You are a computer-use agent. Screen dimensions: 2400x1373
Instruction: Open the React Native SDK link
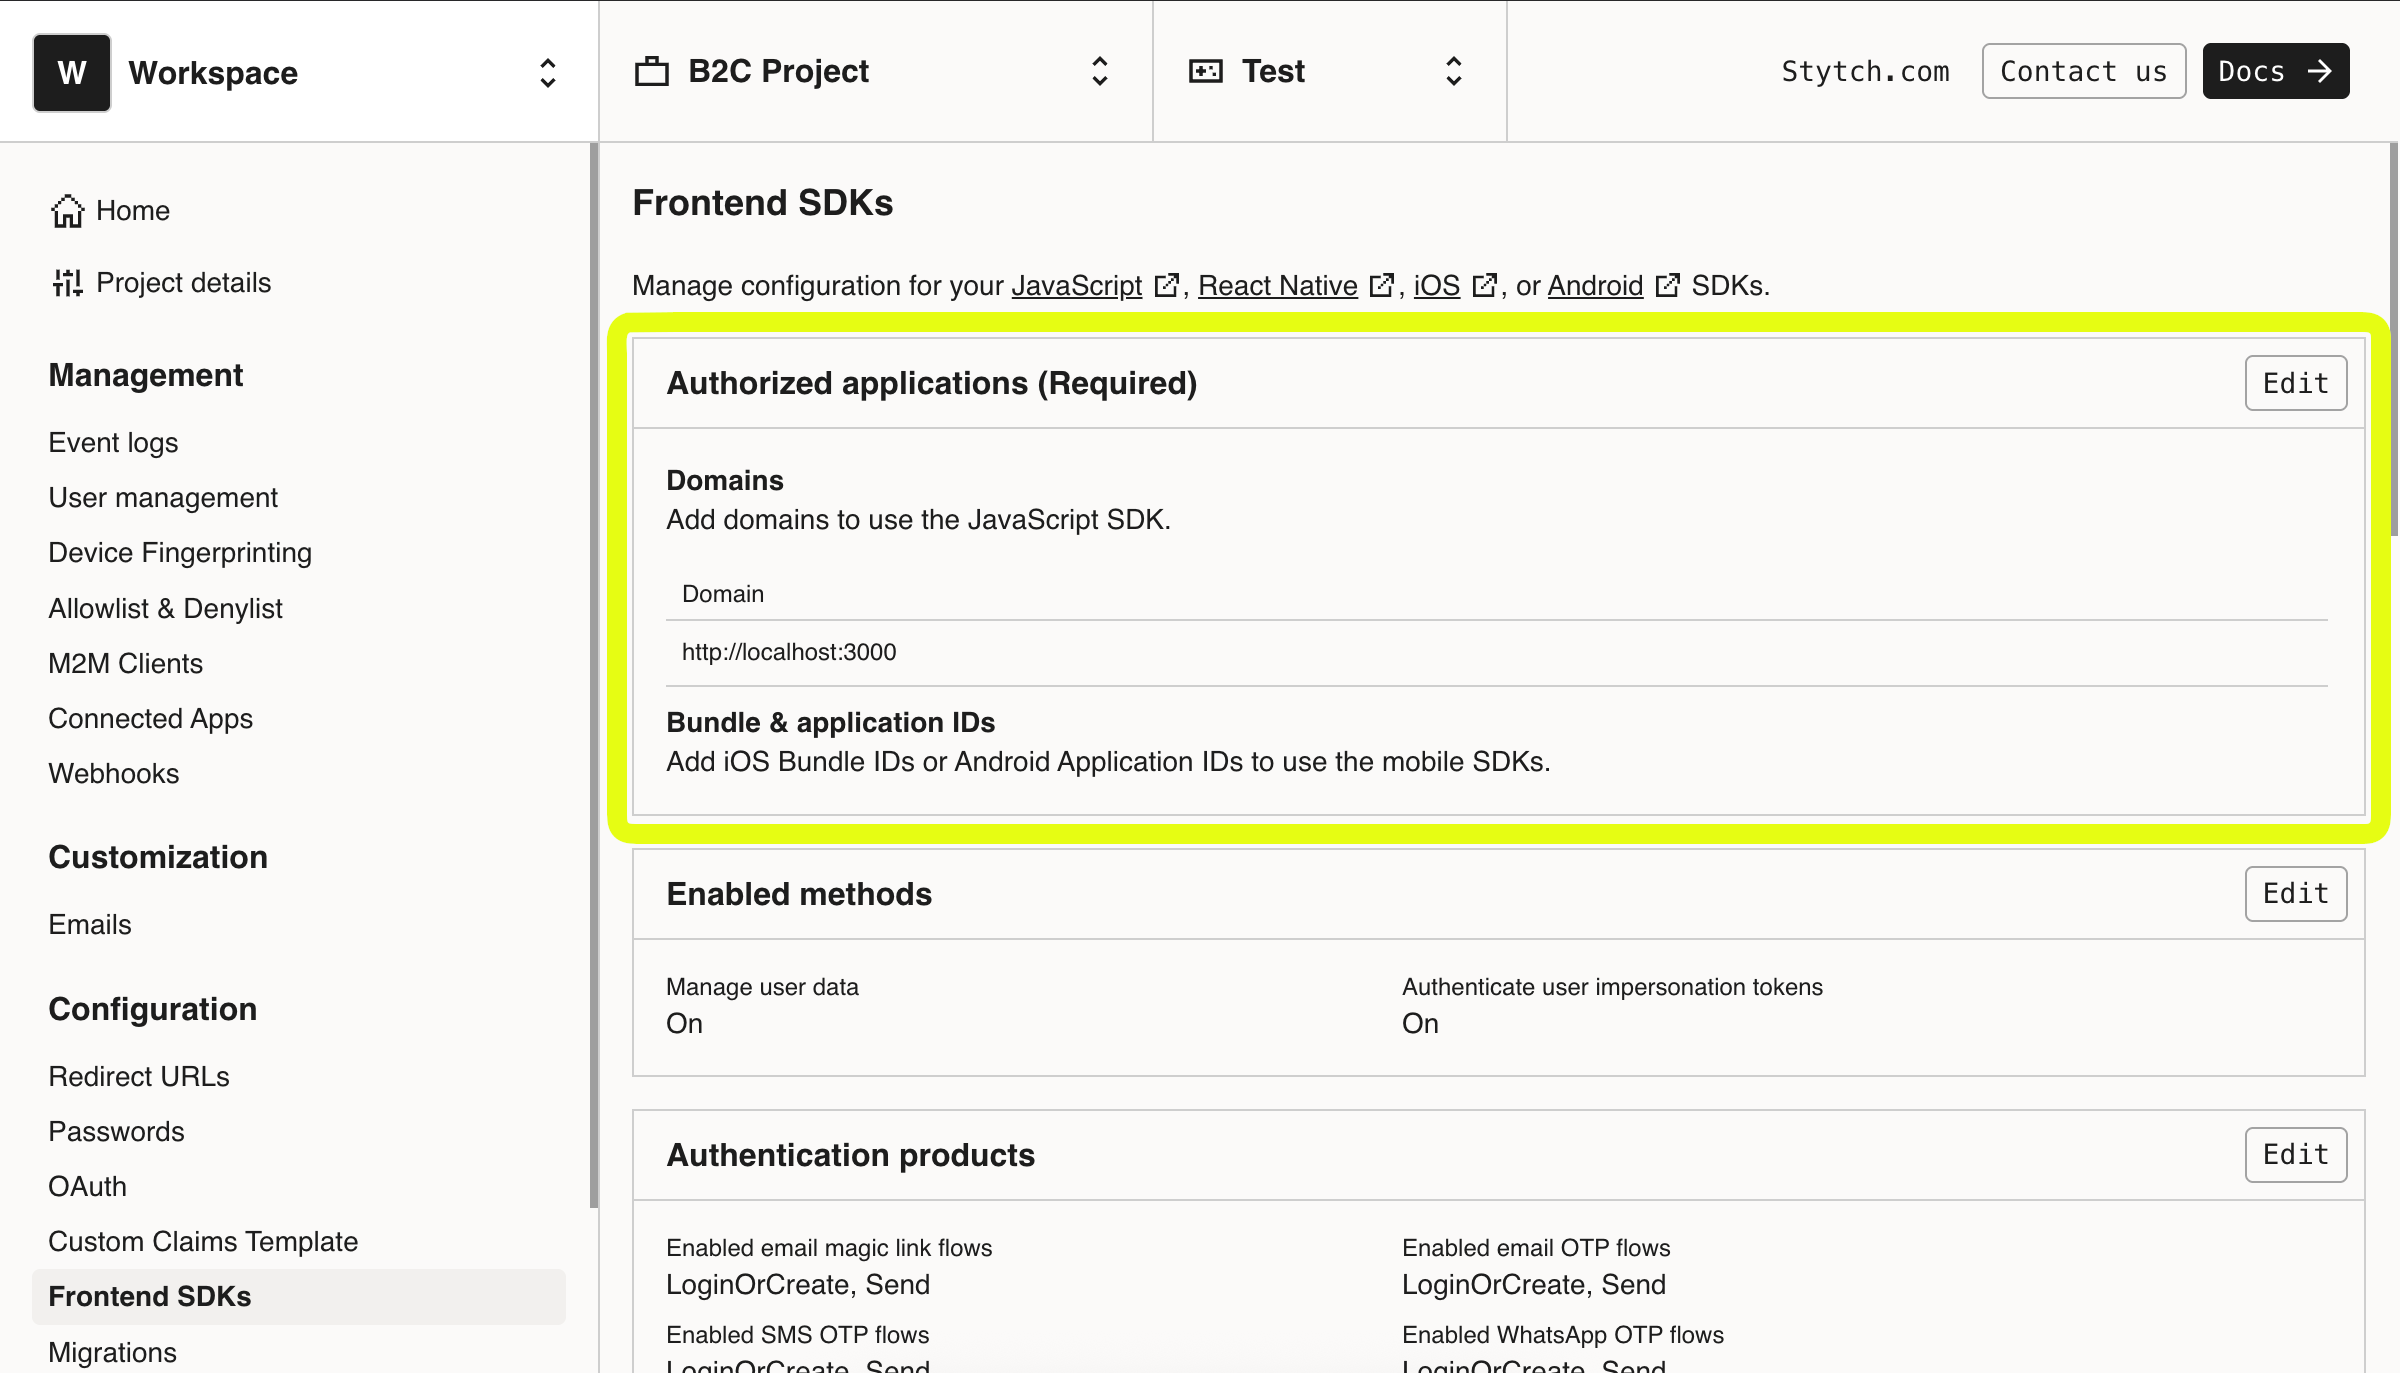point(1278,286)
